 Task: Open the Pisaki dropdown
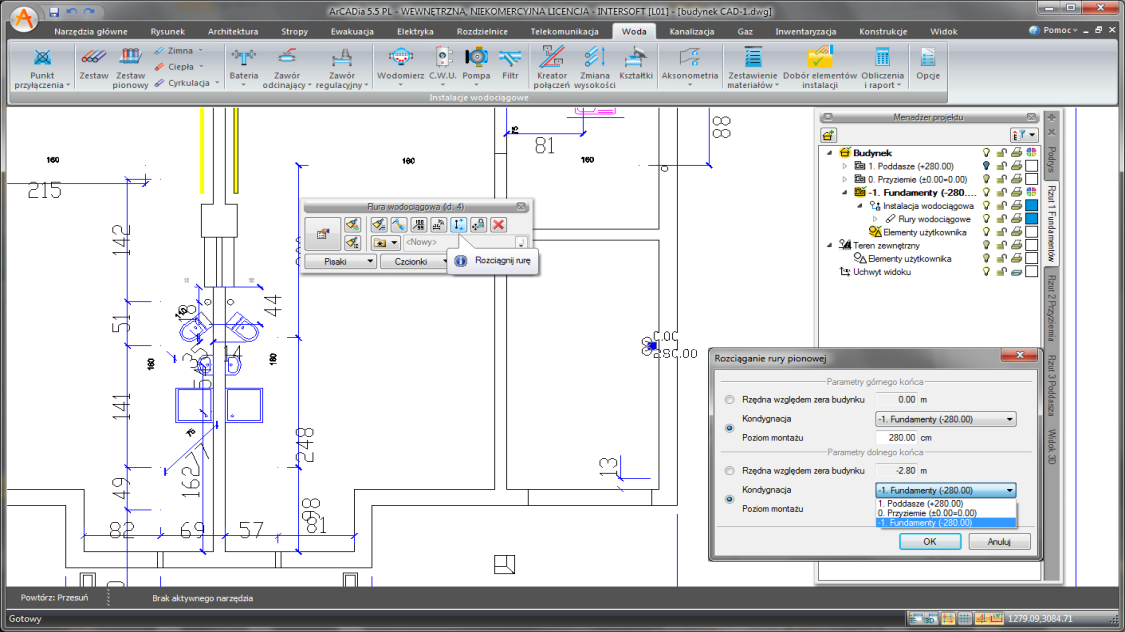340,262
